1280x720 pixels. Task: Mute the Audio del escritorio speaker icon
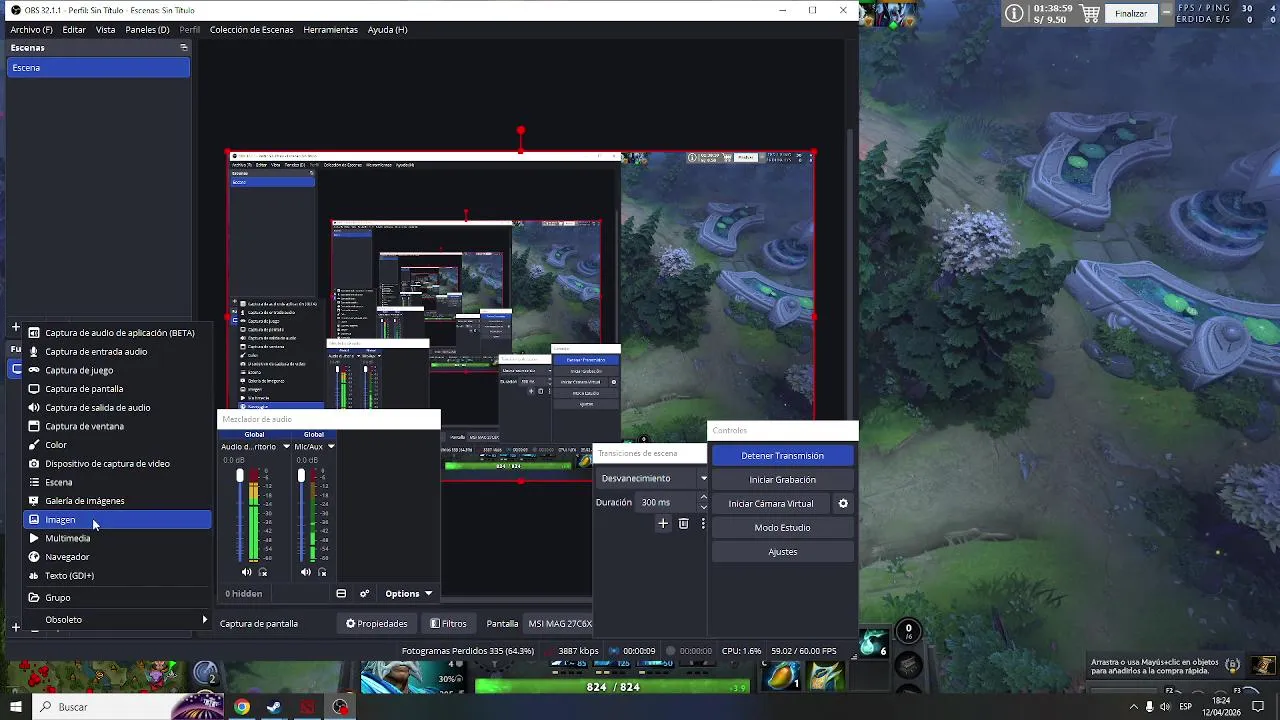(246, 572)
